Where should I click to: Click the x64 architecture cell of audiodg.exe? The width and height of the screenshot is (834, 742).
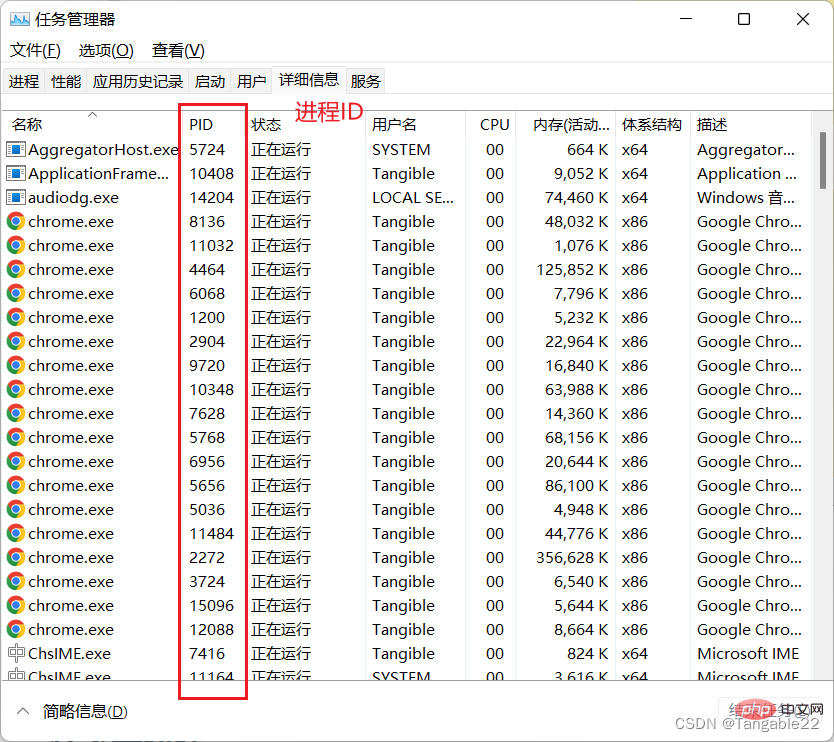click(x=635, y=197)
